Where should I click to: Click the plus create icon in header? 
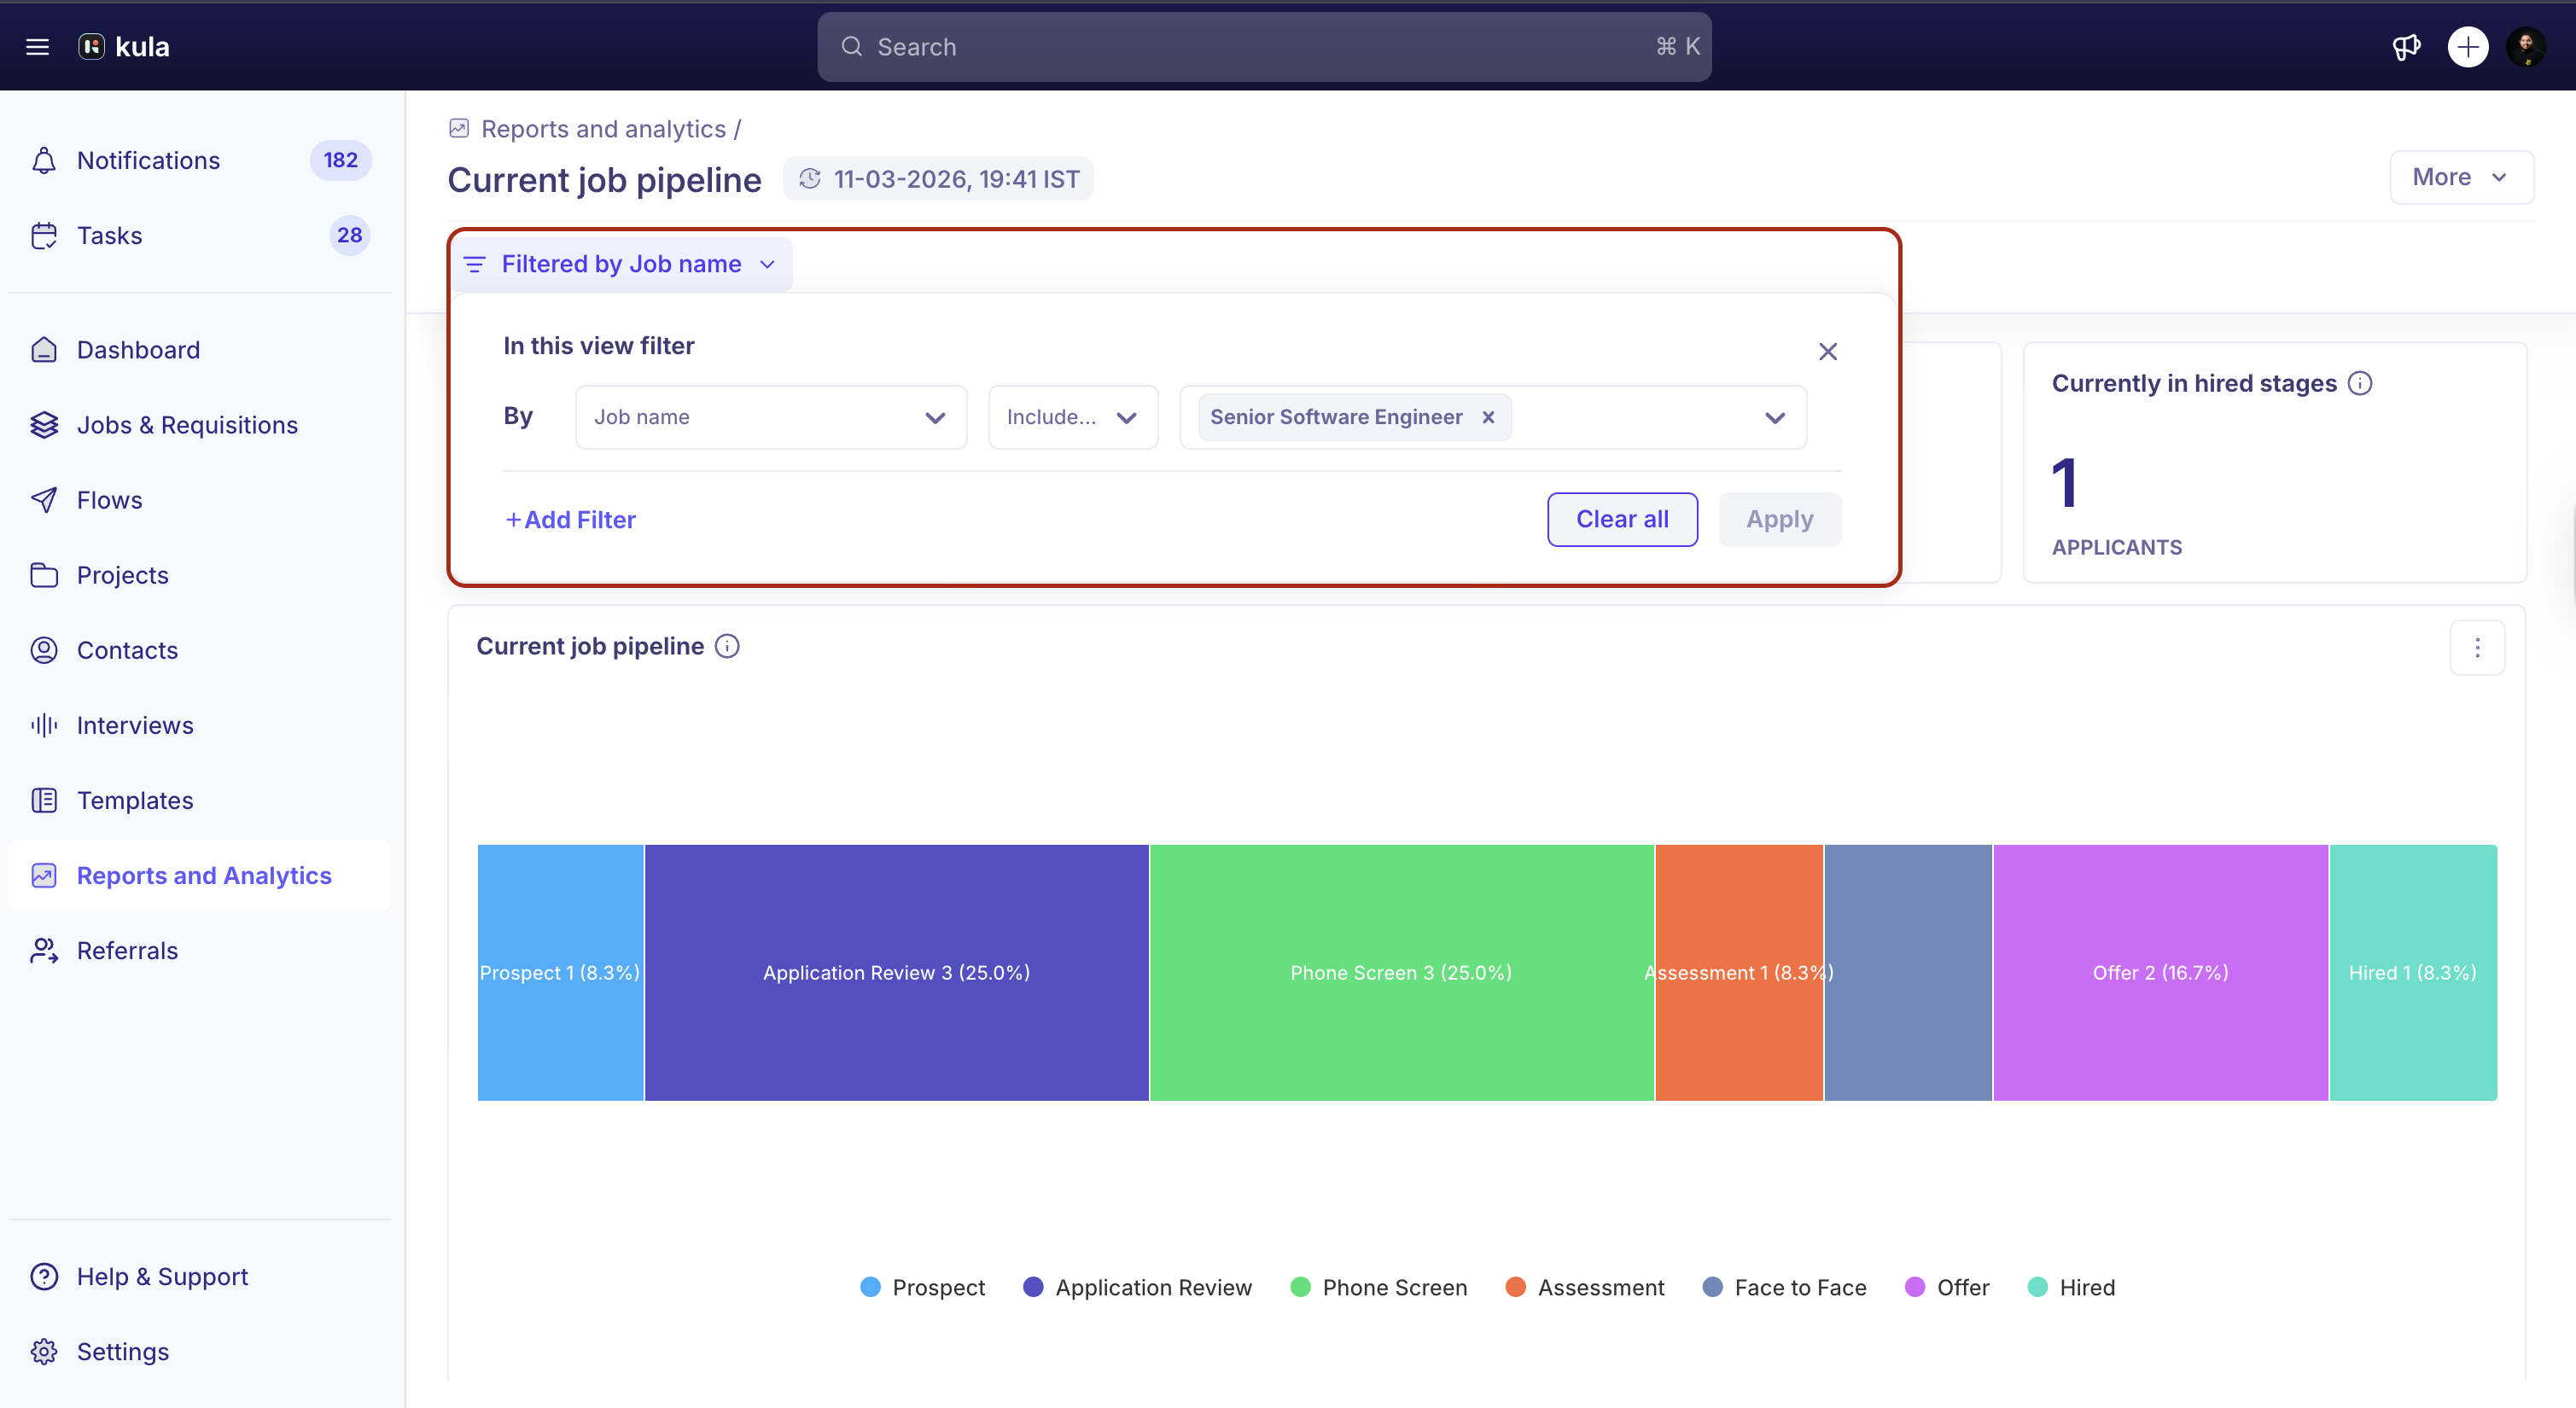2467,47
